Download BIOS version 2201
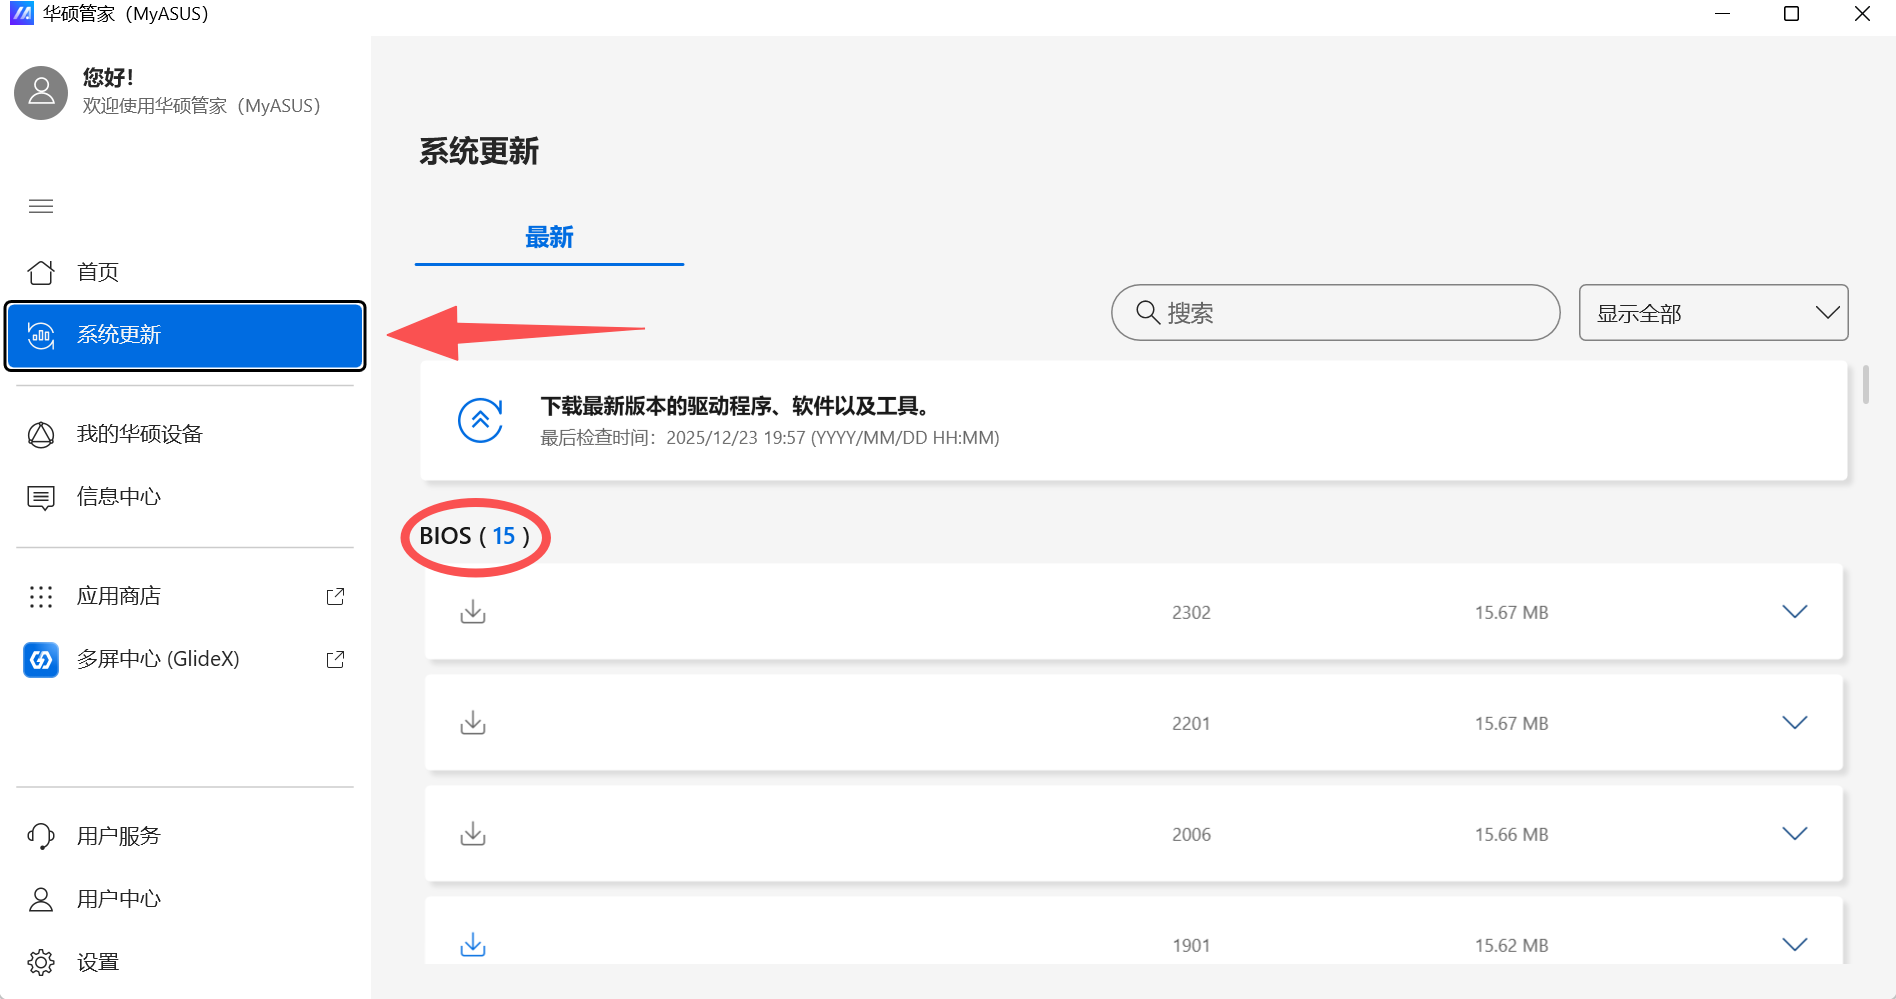The width and height of the screenshot is (1896, 999). [x=473, y=723]
